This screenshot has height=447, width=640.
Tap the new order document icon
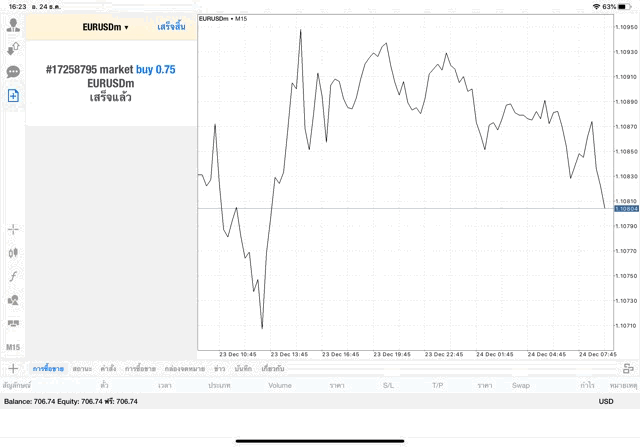(x=13, y=96)
